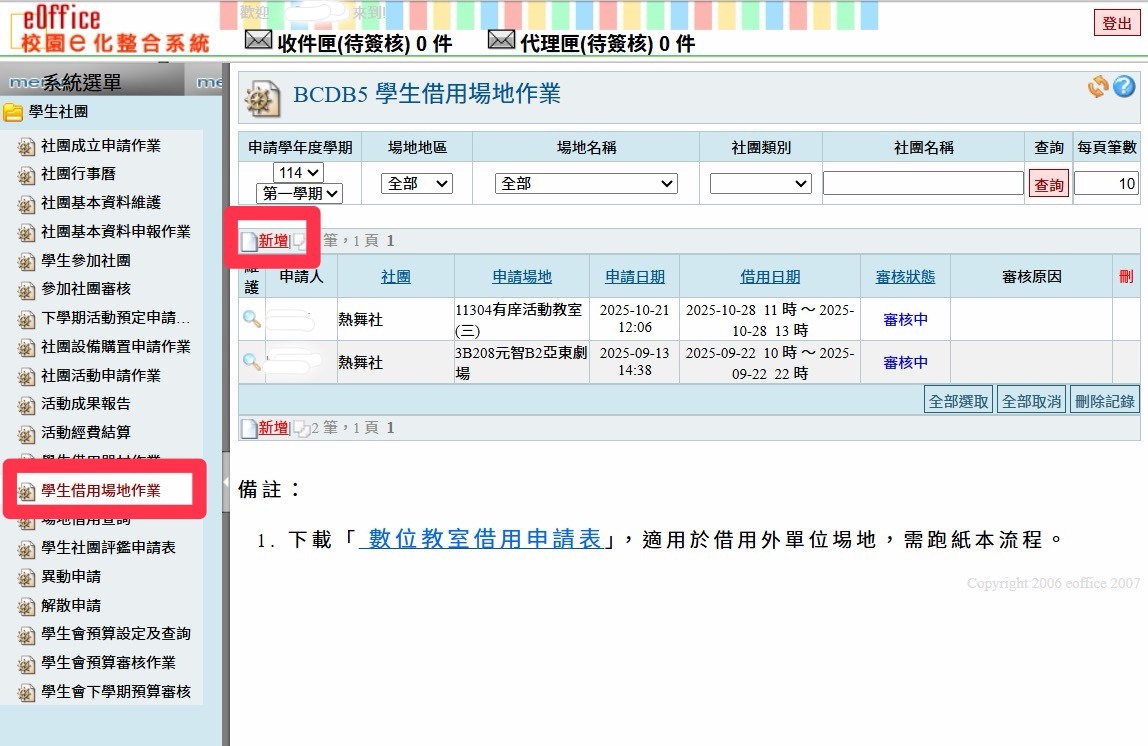Open 學生參加社團 menu item
The width and height of the screenshot is (1148, 746).
pyautogui.click(x=86, y=261)
